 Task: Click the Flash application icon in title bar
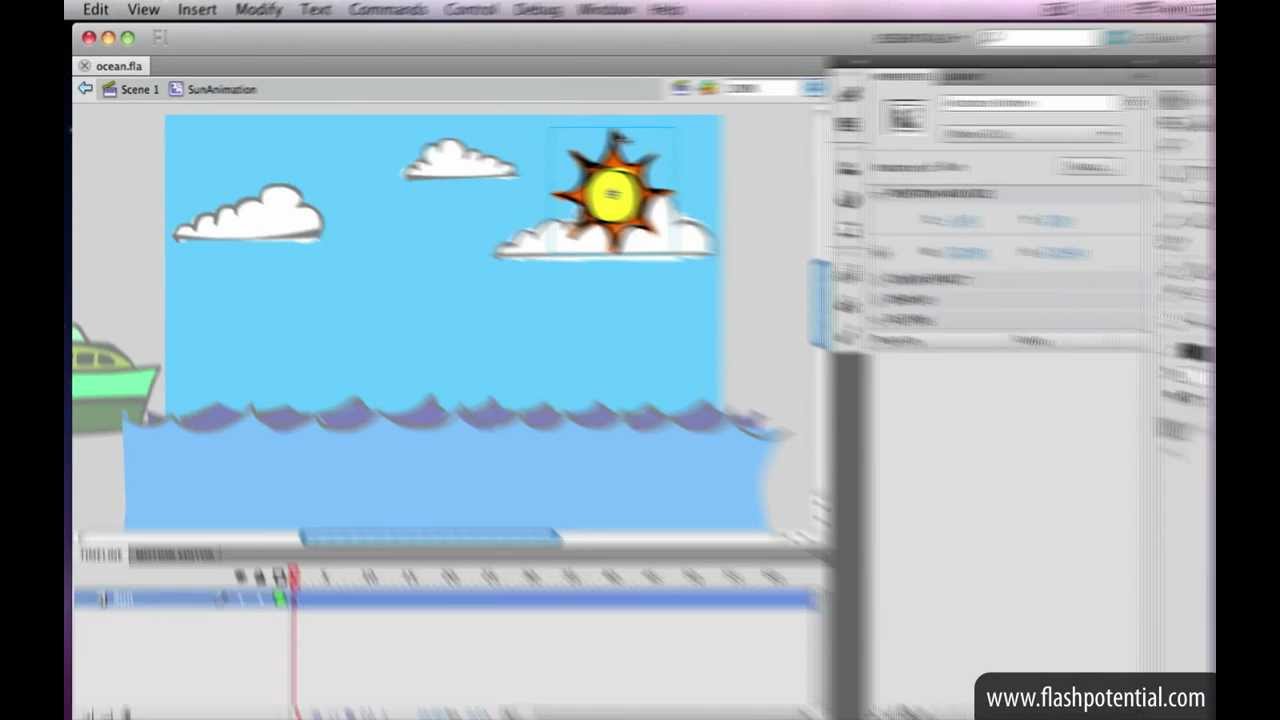pos(160,38)
